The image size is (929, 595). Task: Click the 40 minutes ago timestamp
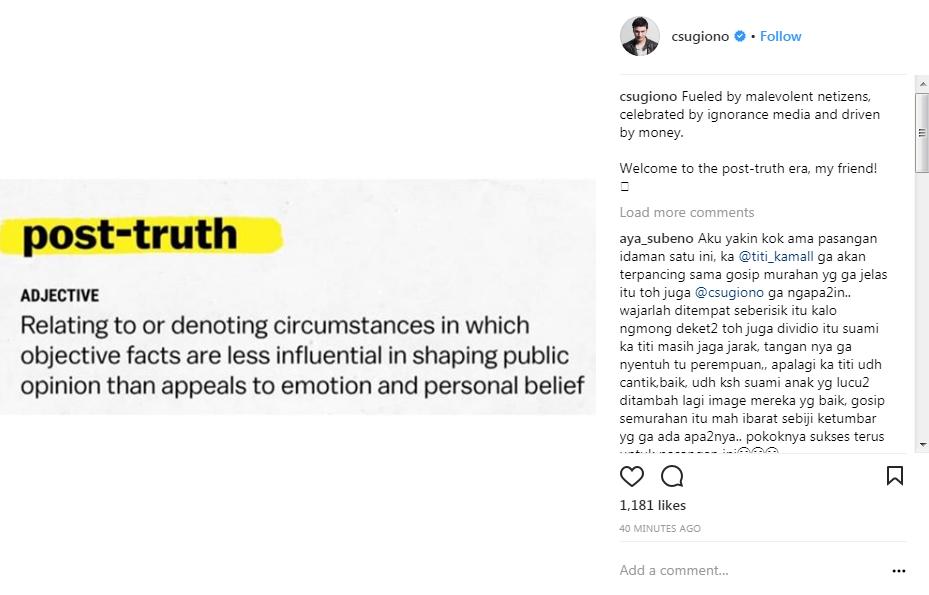(x=660, y=528)
